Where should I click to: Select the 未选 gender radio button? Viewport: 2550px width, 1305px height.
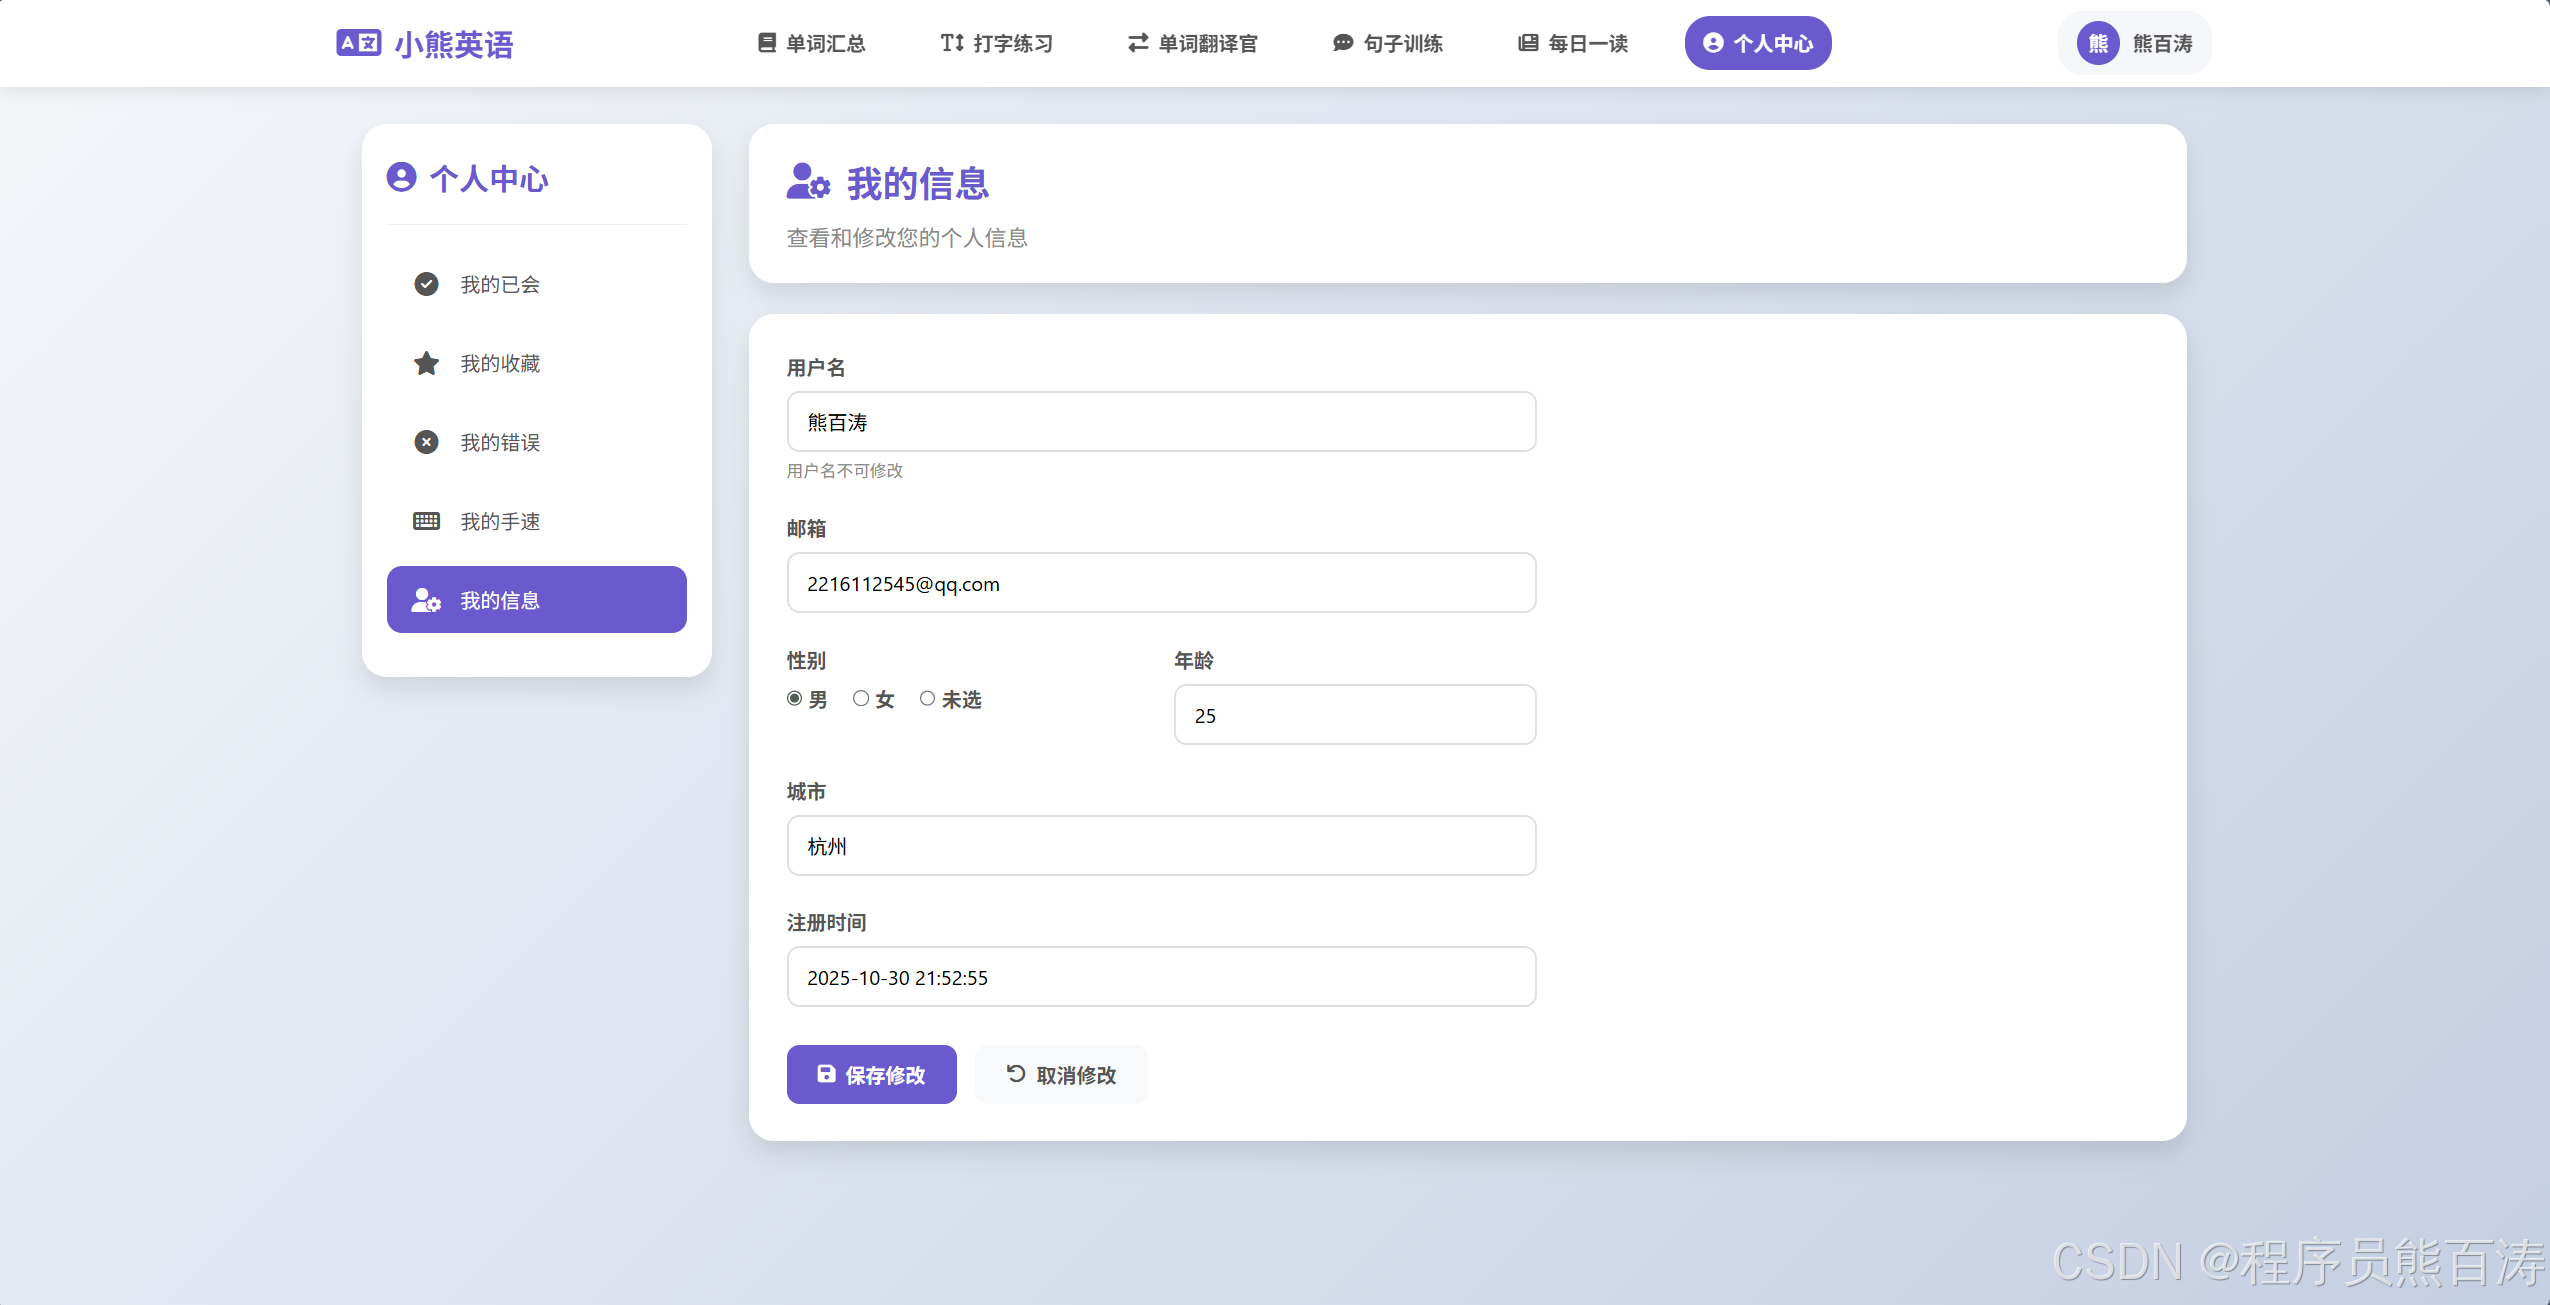[x=927, y=698]
